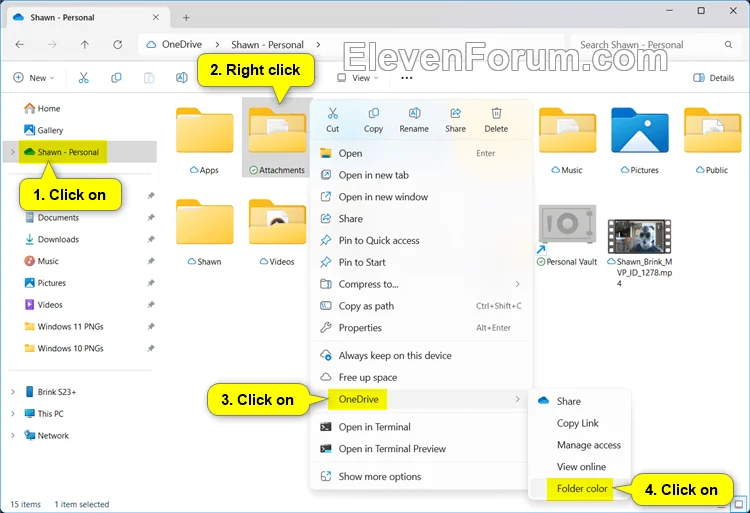
Task: Expand Compress to submenu arrow
Action: tap(518, 284)
